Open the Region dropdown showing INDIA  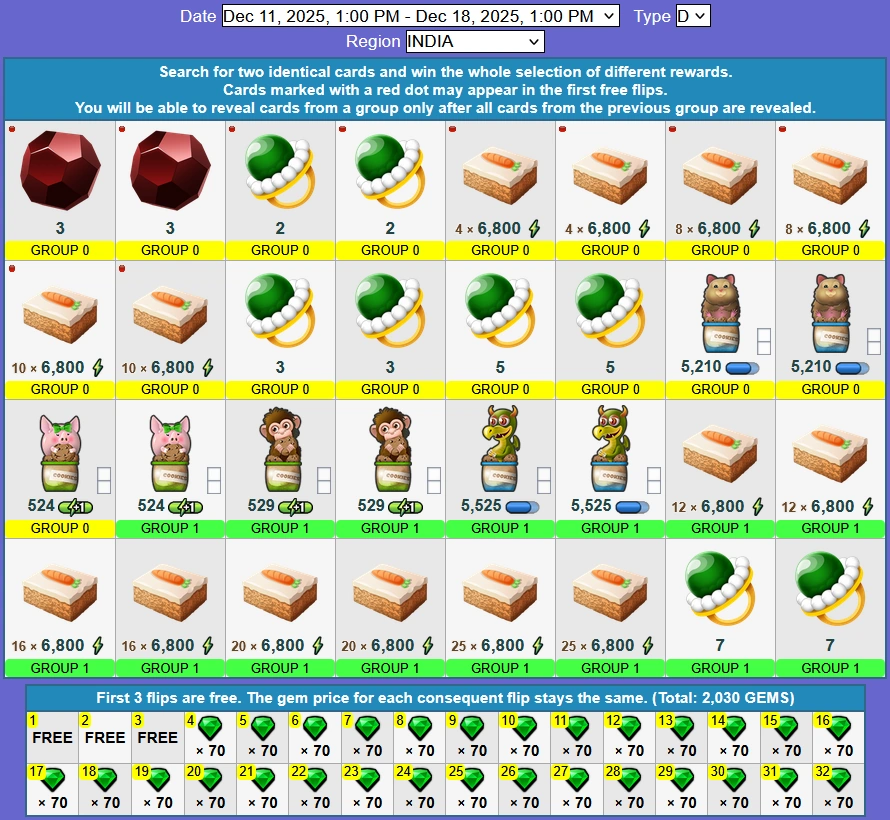point(475,41)
